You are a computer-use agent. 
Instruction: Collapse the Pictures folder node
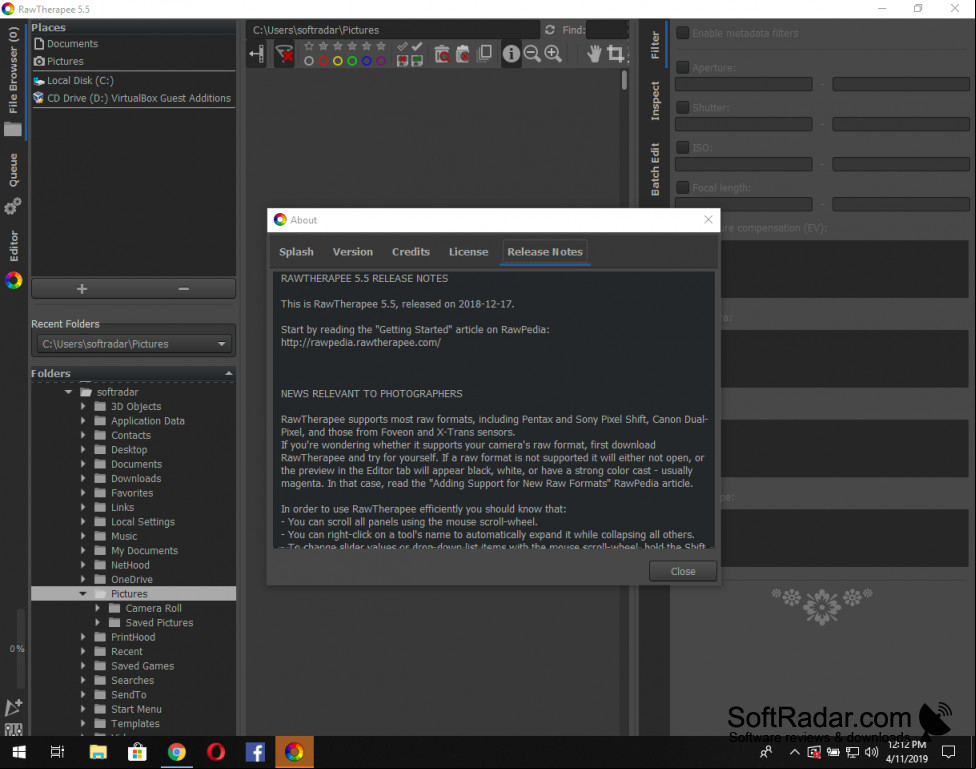pos(83,594)
